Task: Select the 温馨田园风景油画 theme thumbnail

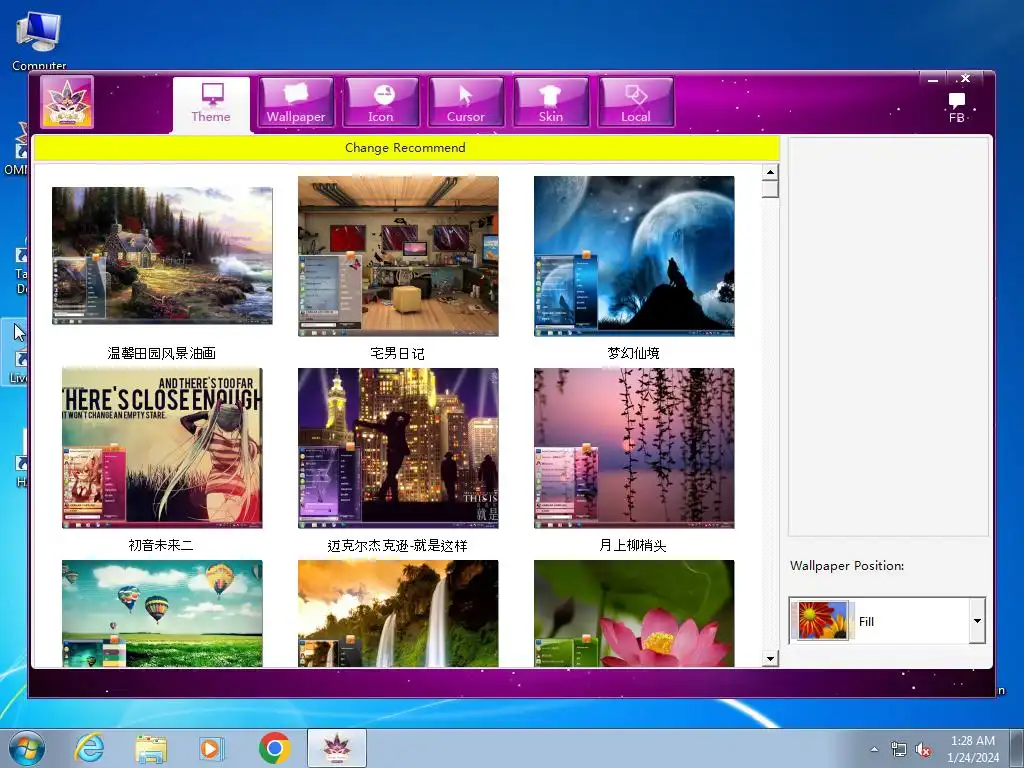Action: pos(162,255)
